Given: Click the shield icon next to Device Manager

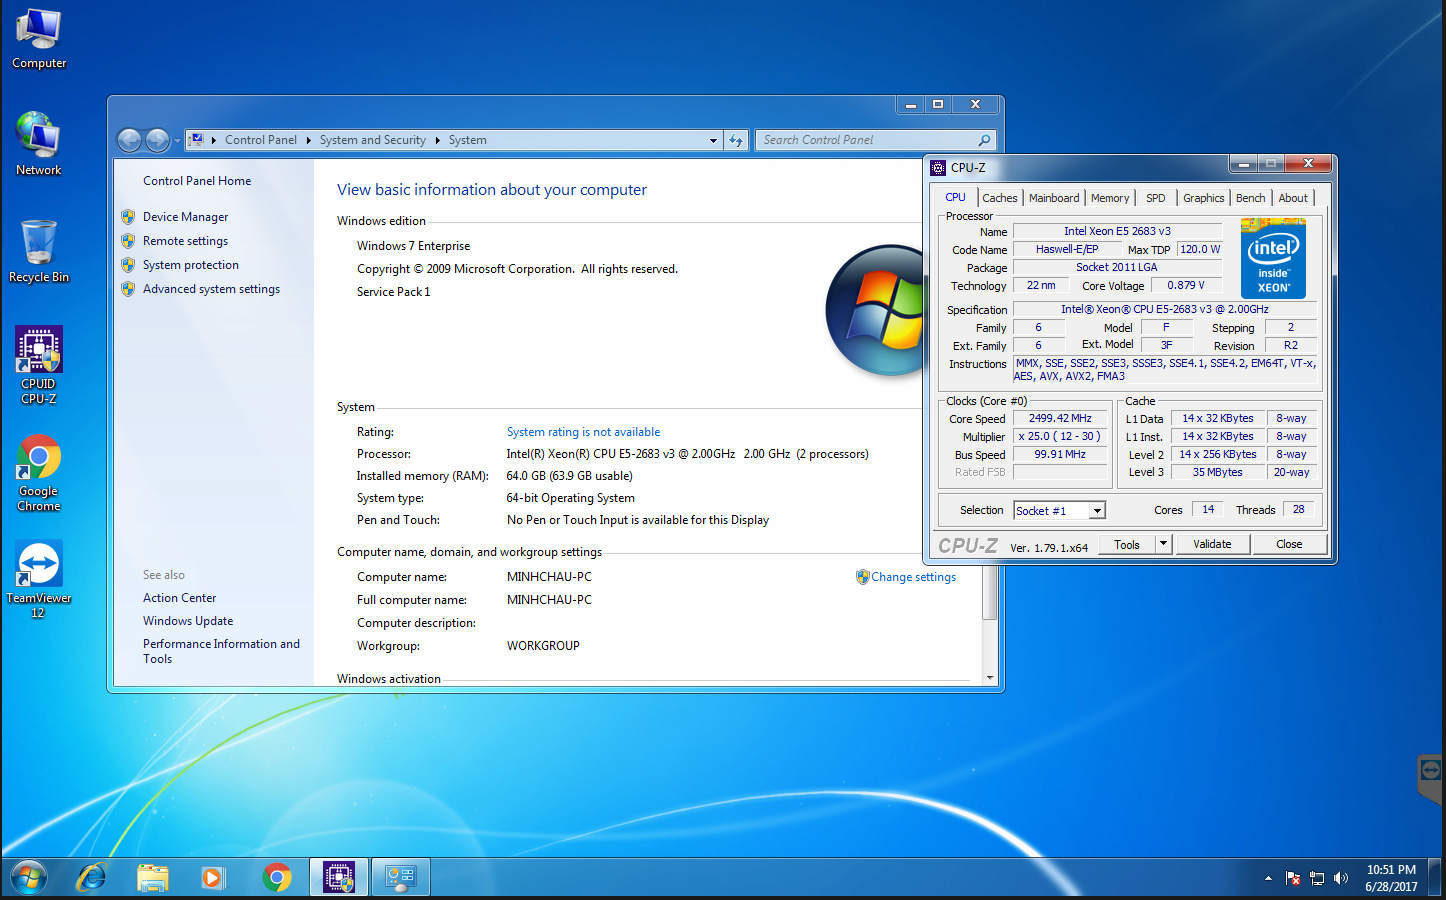Looking at the screenshot, I should click(128, 217).
